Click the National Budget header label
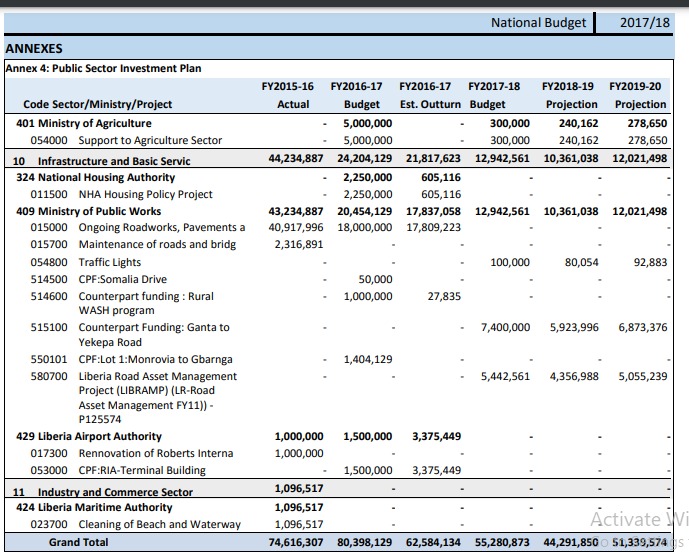 tap(538, 23)
